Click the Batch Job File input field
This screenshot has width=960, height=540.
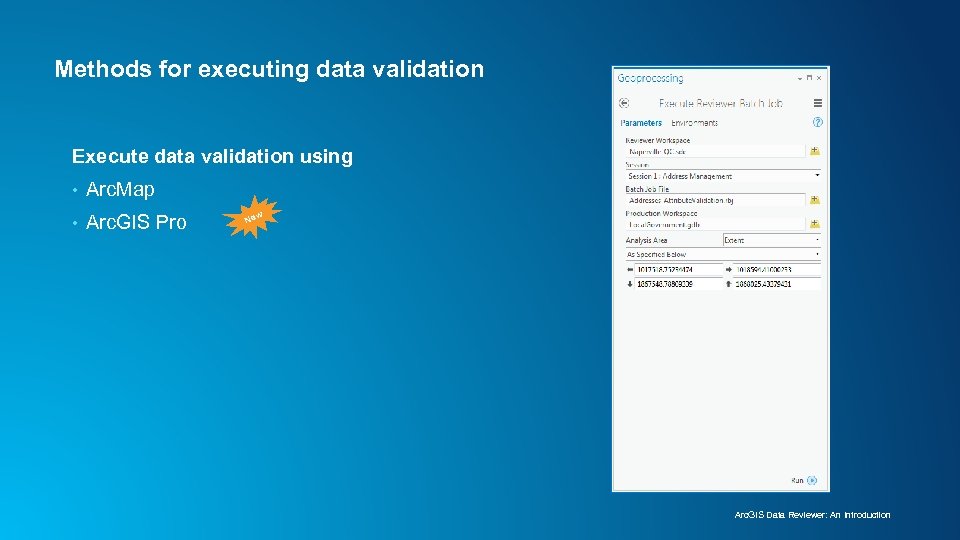(x=714, y=200)
